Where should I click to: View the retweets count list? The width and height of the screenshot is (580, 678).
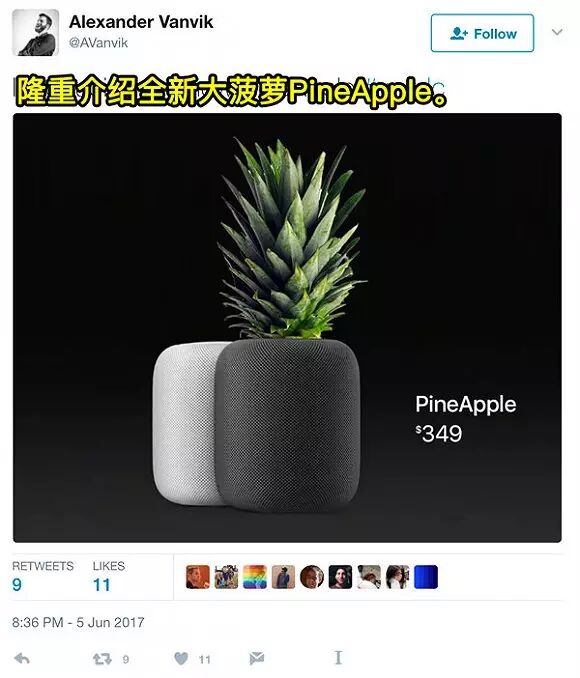point(42,576)
